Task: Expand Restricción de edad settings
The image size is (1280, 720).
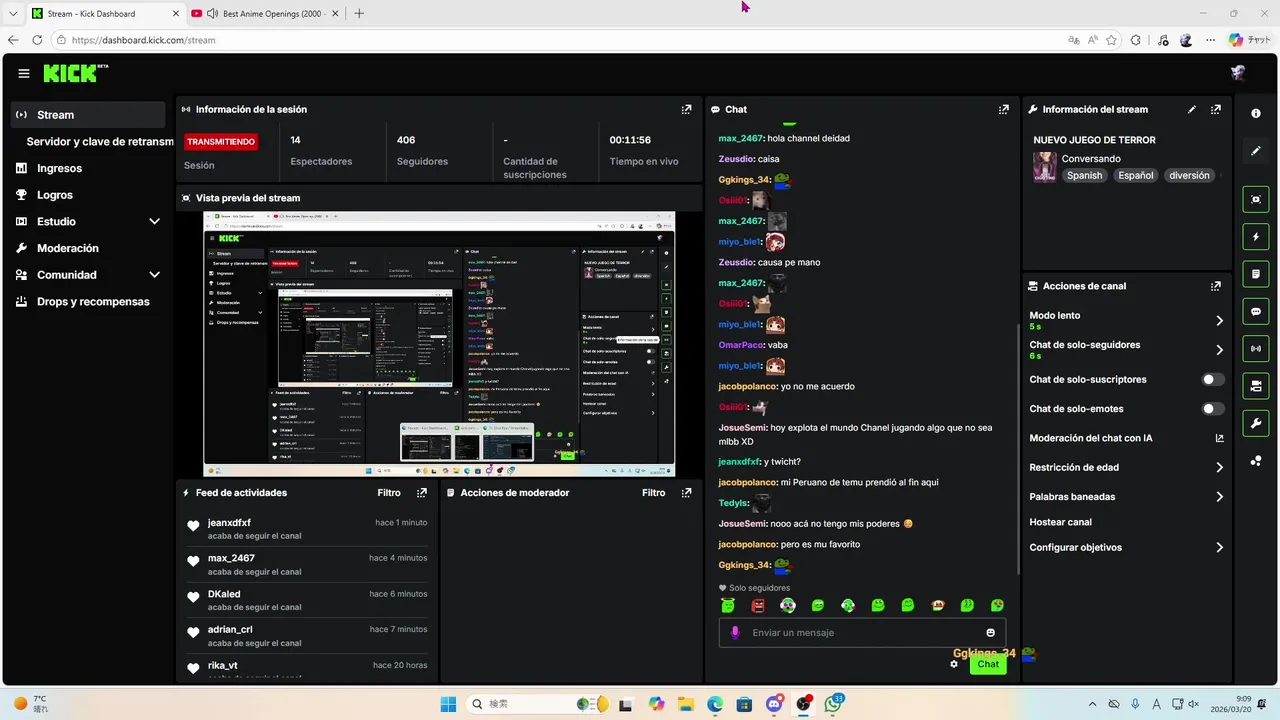Action: point(1219,467)
